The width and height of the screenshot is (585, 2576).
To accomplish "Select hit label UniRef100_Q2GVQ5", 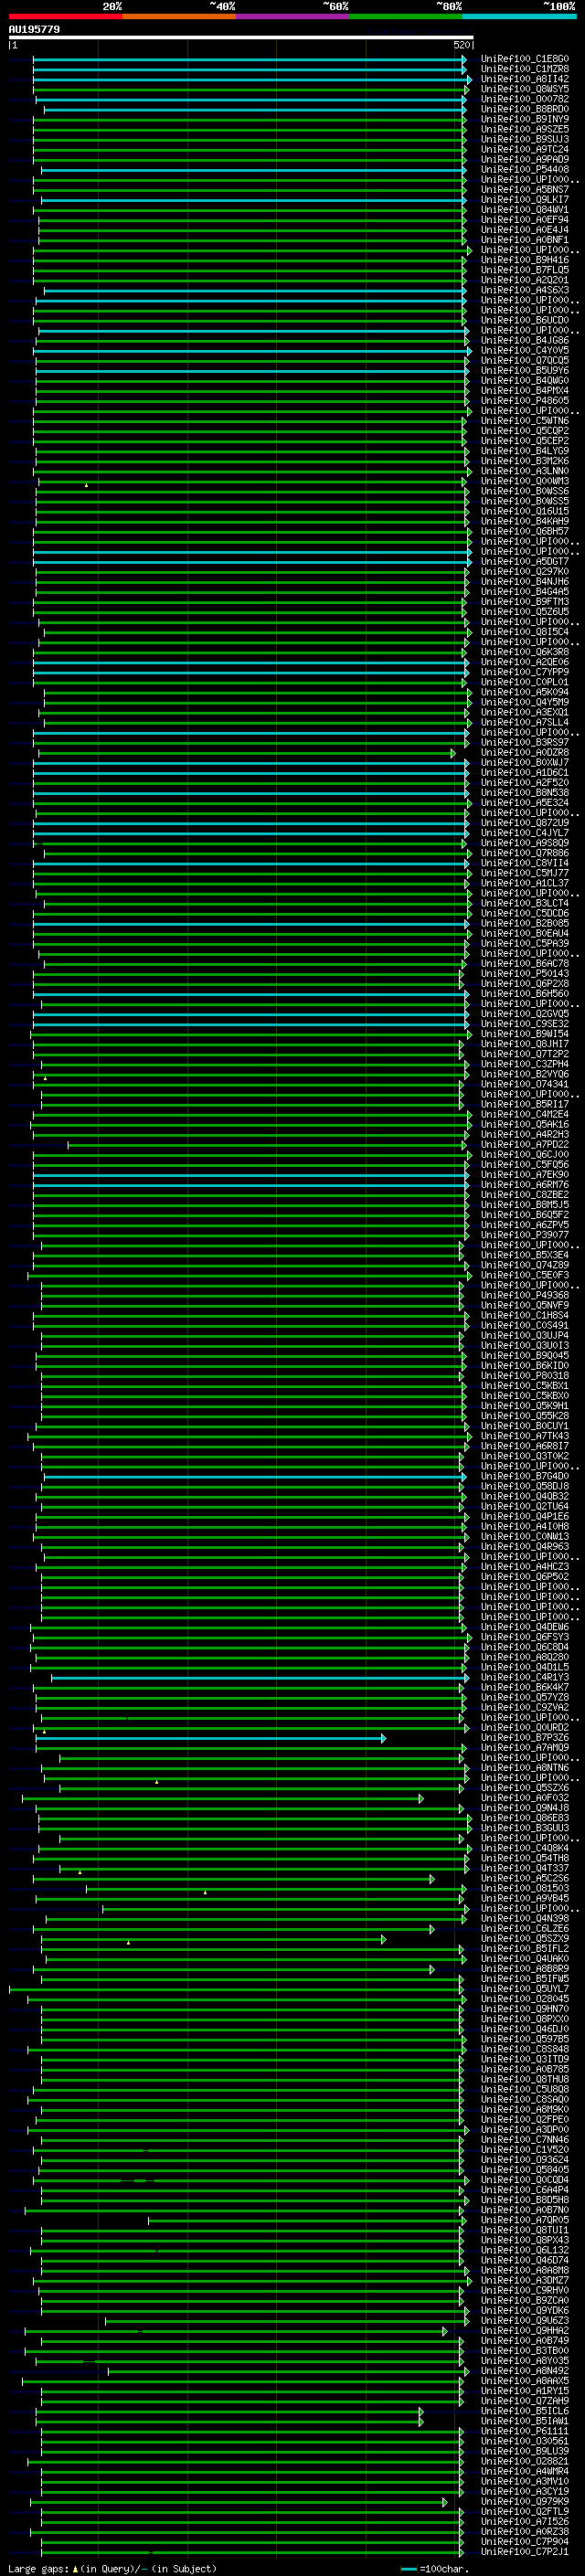I will coord(524,1014).
